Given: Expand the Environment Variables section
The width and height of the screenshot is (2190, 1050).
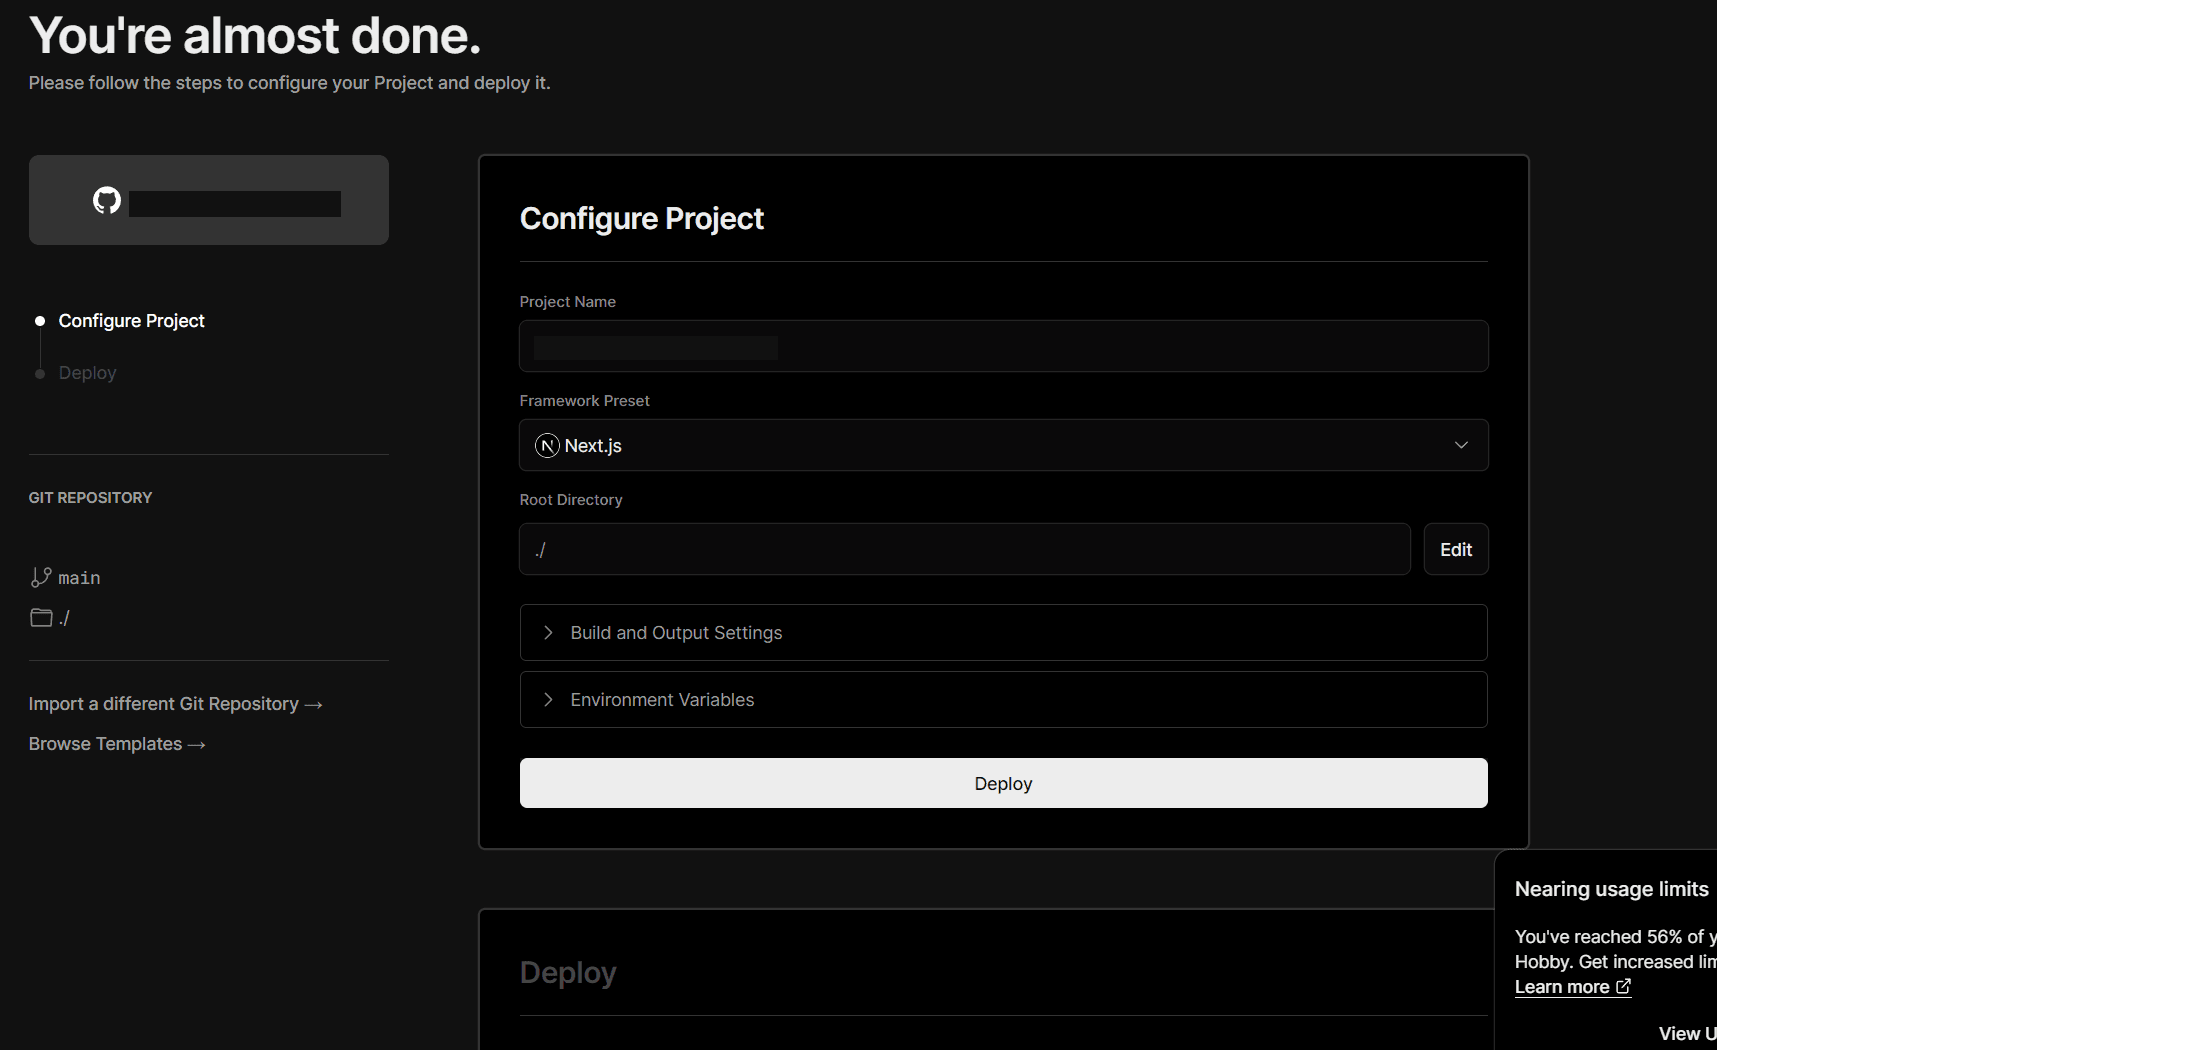Looking at the screenshot, I should tap(1002, 699).
